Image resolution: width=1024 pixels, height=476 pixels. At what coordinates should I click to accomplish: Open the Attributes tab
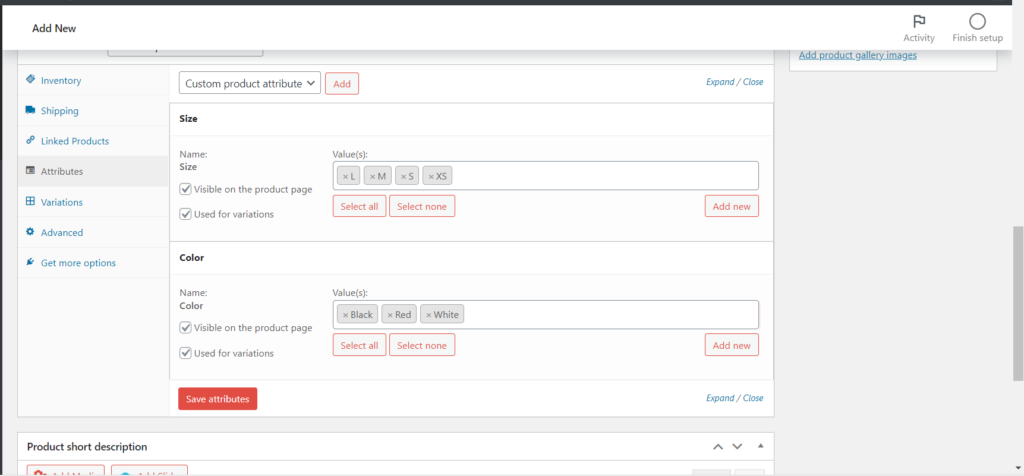pos(62,171)
